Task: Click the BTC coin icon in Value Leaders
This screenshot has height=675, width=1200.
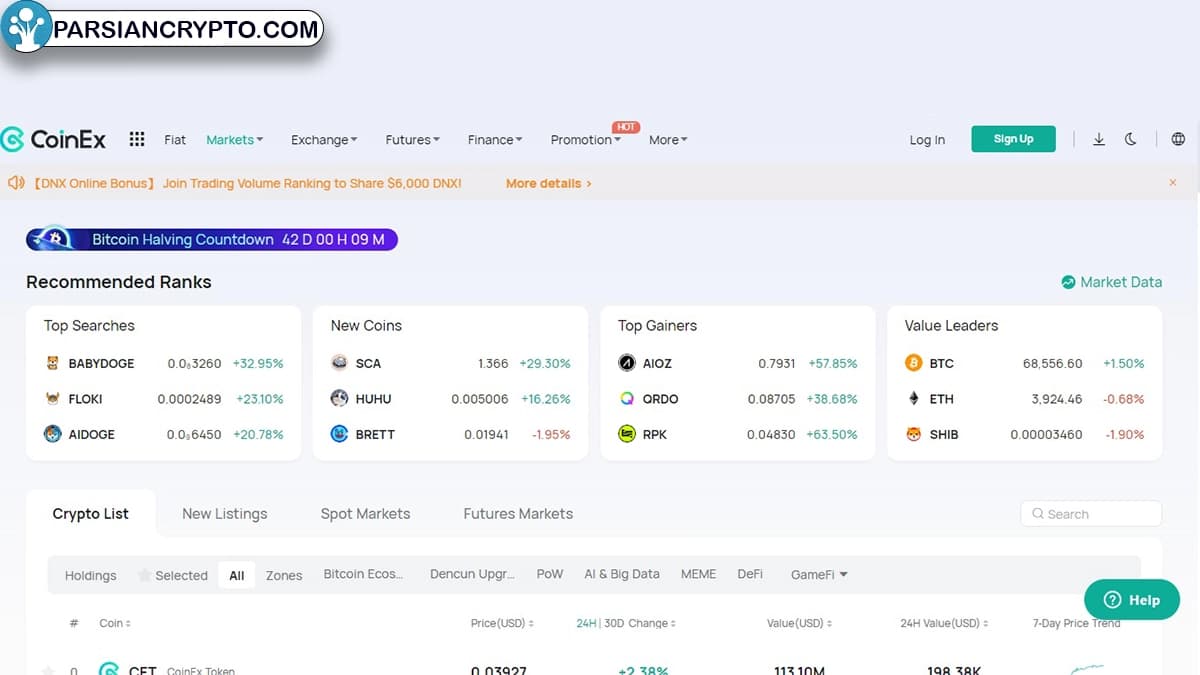Action: [913, 363]
